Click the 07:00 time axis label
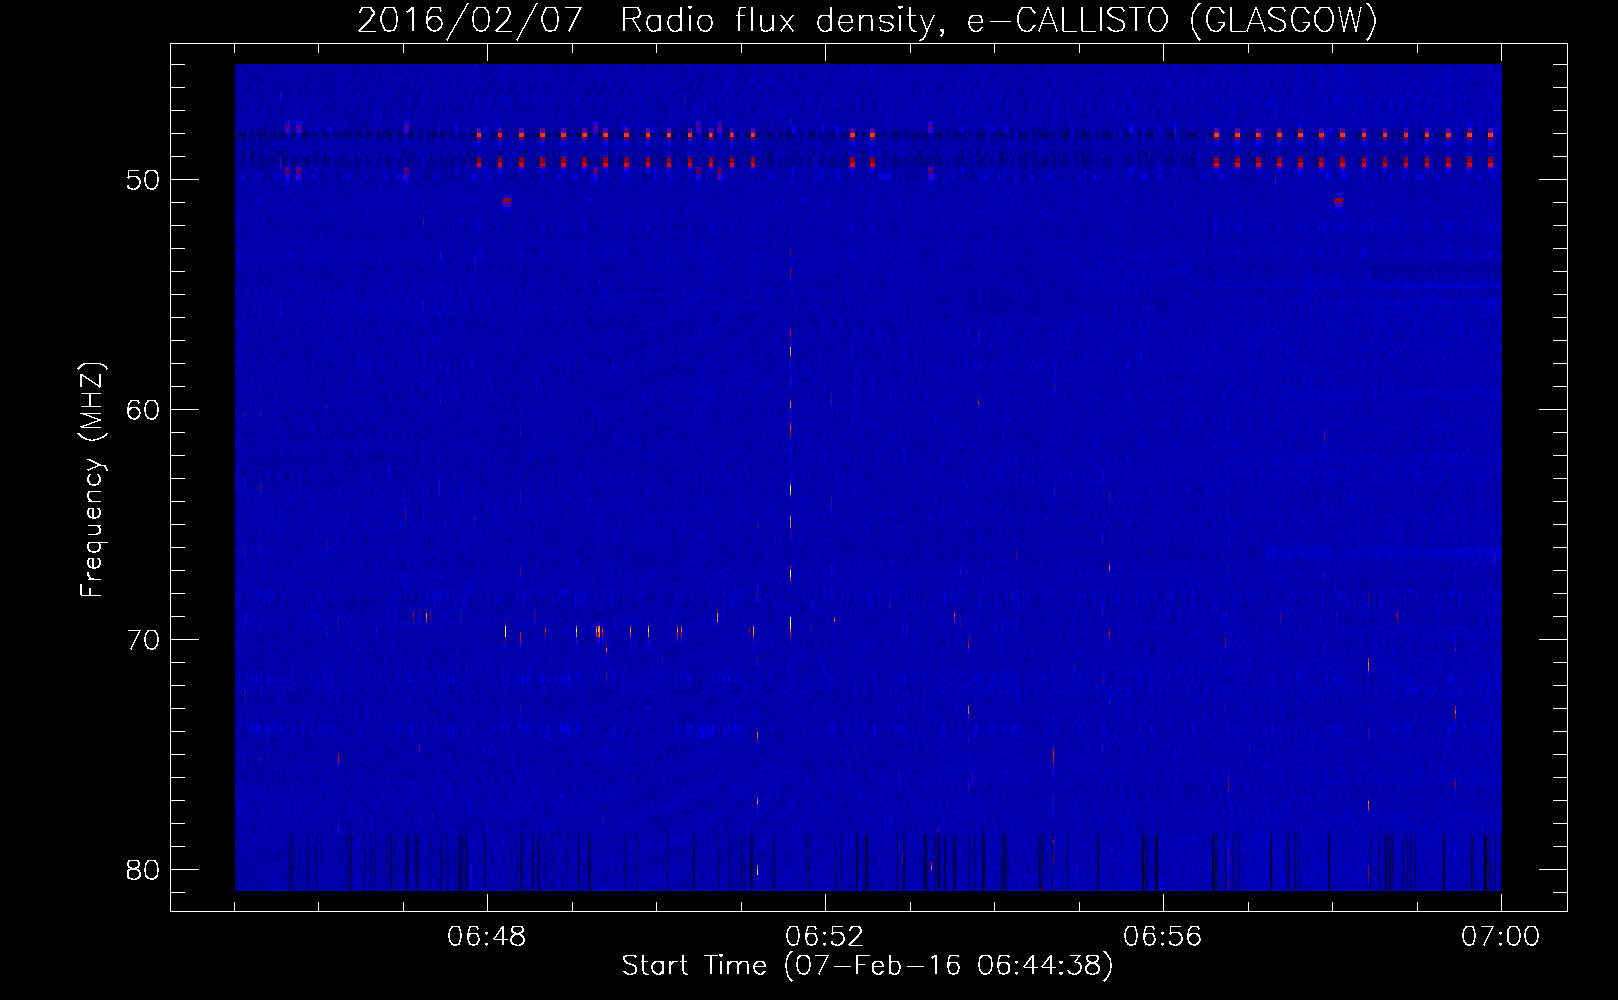 [x=1501, y=937]
